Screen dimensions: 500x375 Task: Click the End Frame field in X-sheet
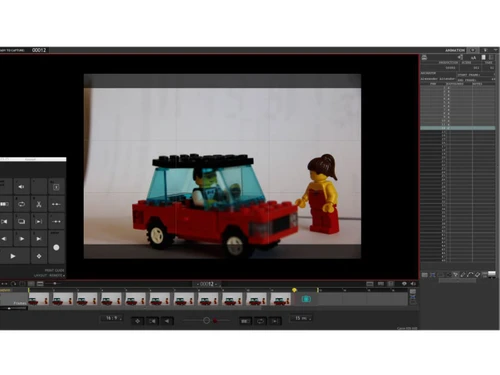click(476, 80)
